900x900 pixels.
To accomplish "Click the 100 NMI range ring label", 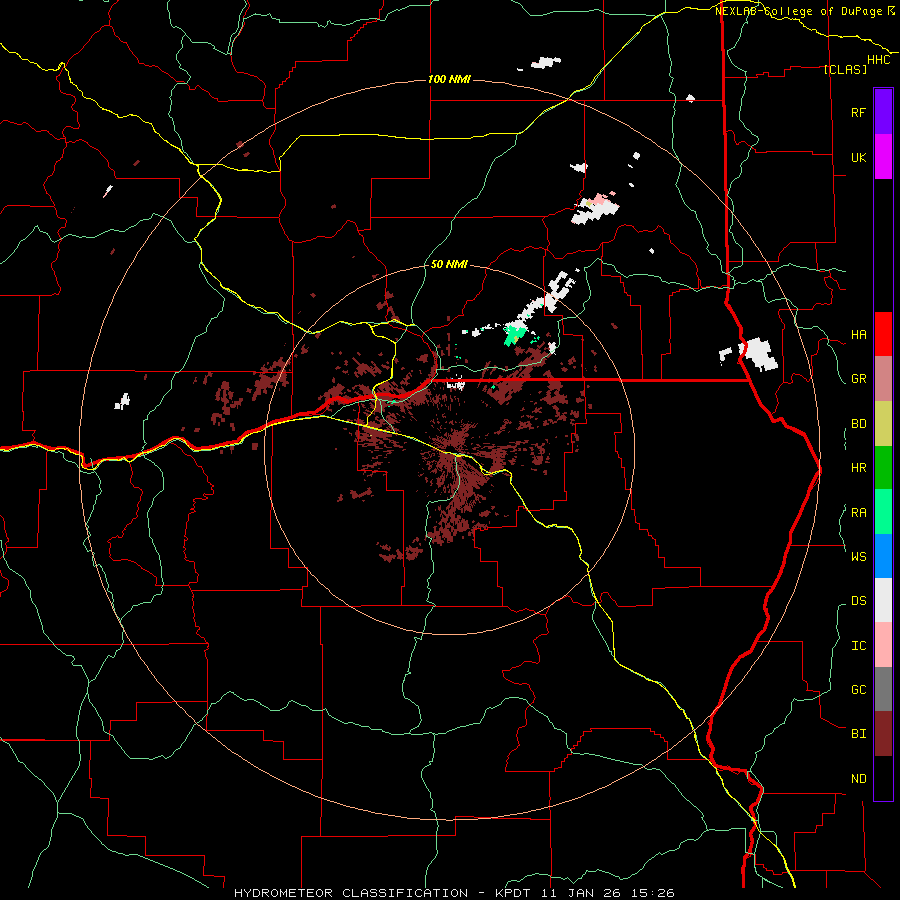I will [449, 79].
